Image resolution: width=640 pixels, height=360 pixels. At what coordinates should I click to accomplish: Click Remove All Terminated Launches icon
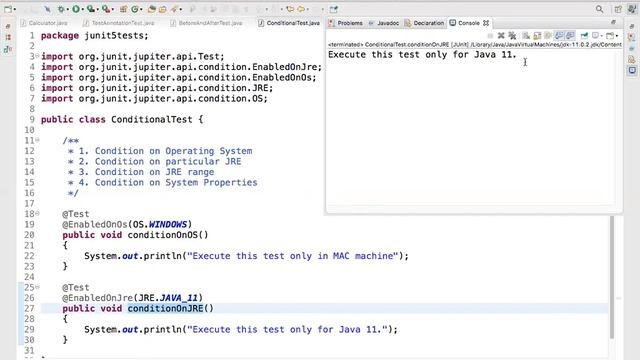(x=512, y=36)
